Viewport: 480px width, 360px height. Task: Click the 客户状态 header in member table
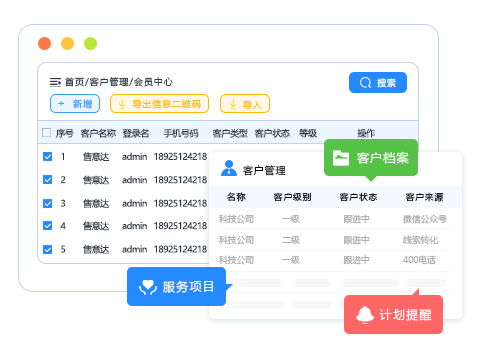[x=272, y=133]
